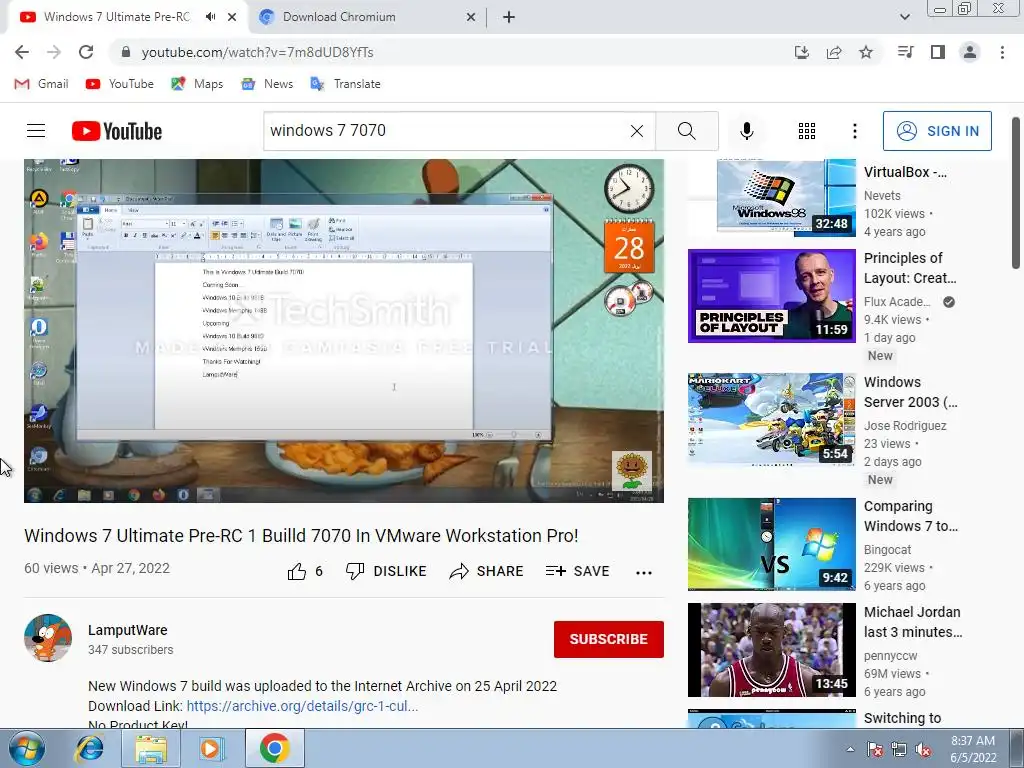
Task: Click the SHARE button
Action: pos(487,571)
